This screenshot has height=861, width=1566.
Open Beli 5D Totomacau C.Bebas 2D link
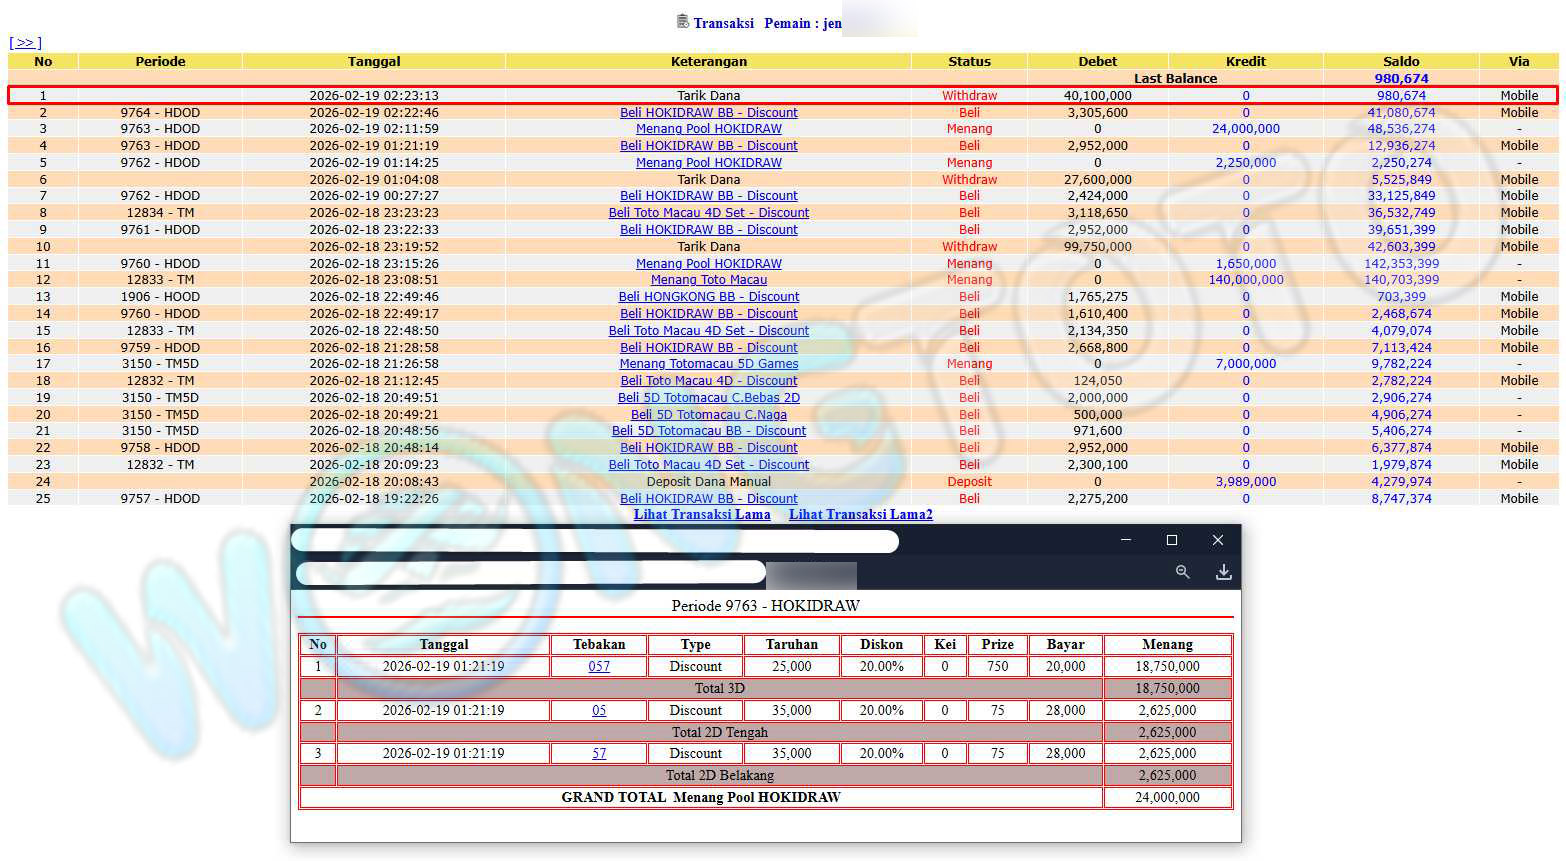(708, 398)
